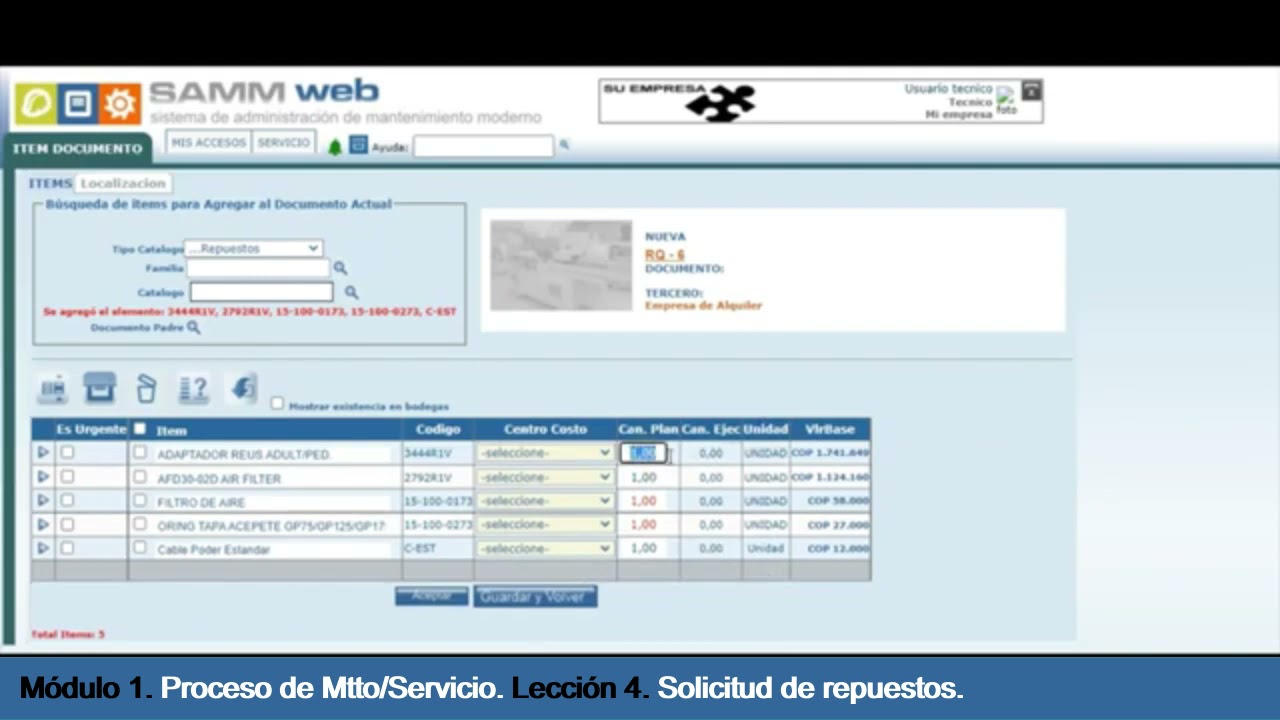Toggle the select-all checkbox in Item header

pyautogui.click(x=140, y=429)
